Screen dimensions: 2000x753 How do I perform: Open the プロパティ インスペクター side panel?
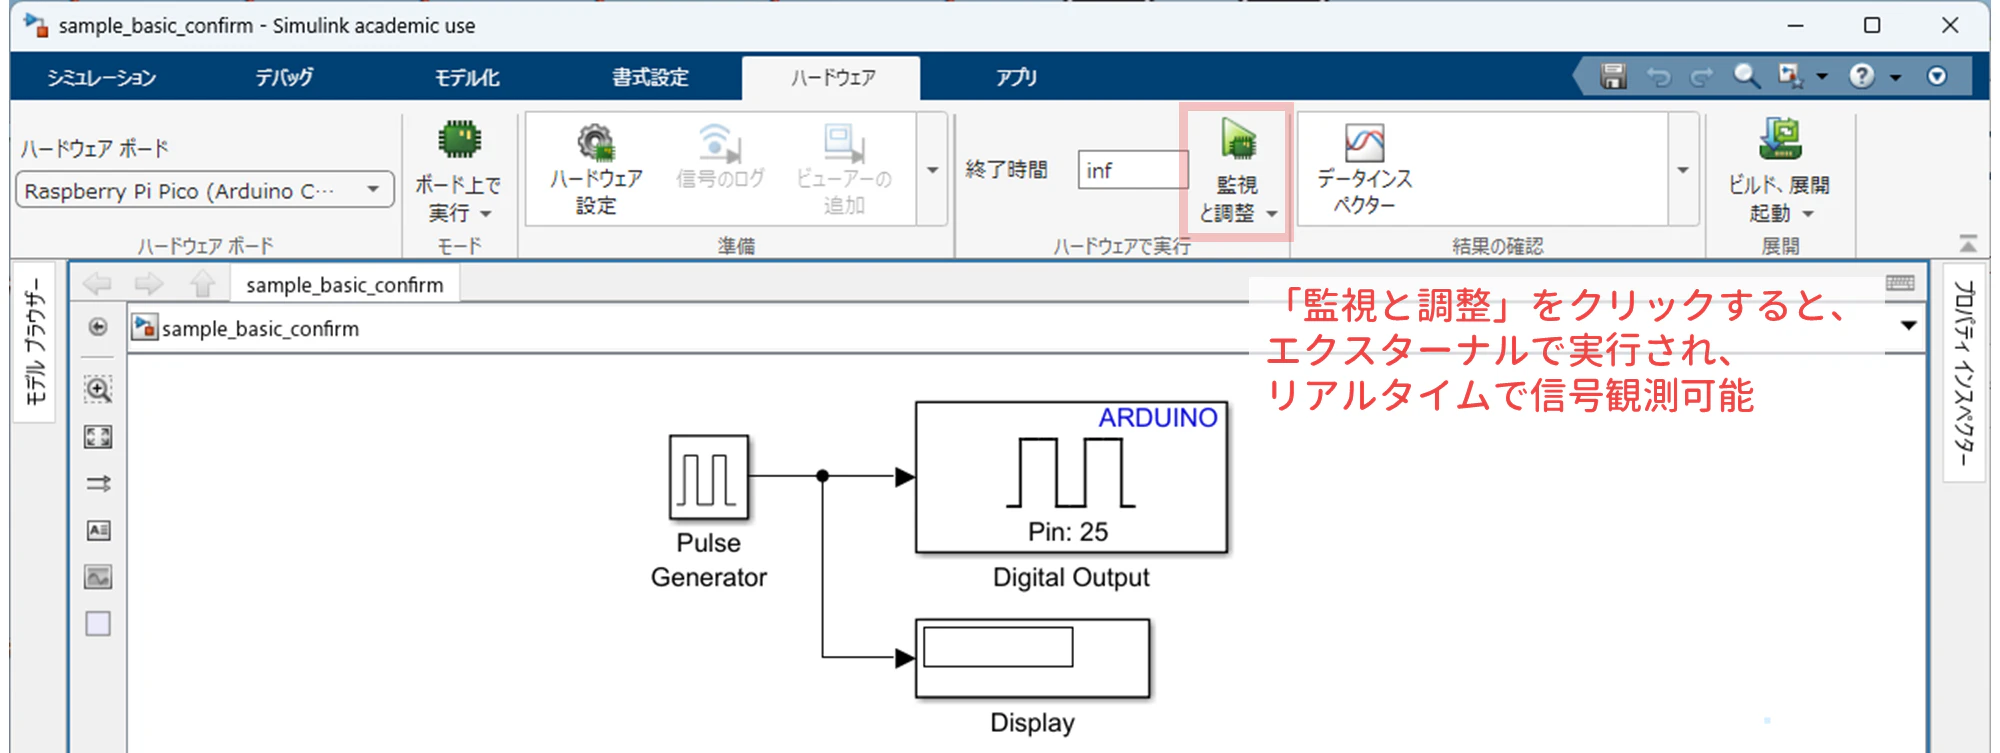(x=1964, y=373)
